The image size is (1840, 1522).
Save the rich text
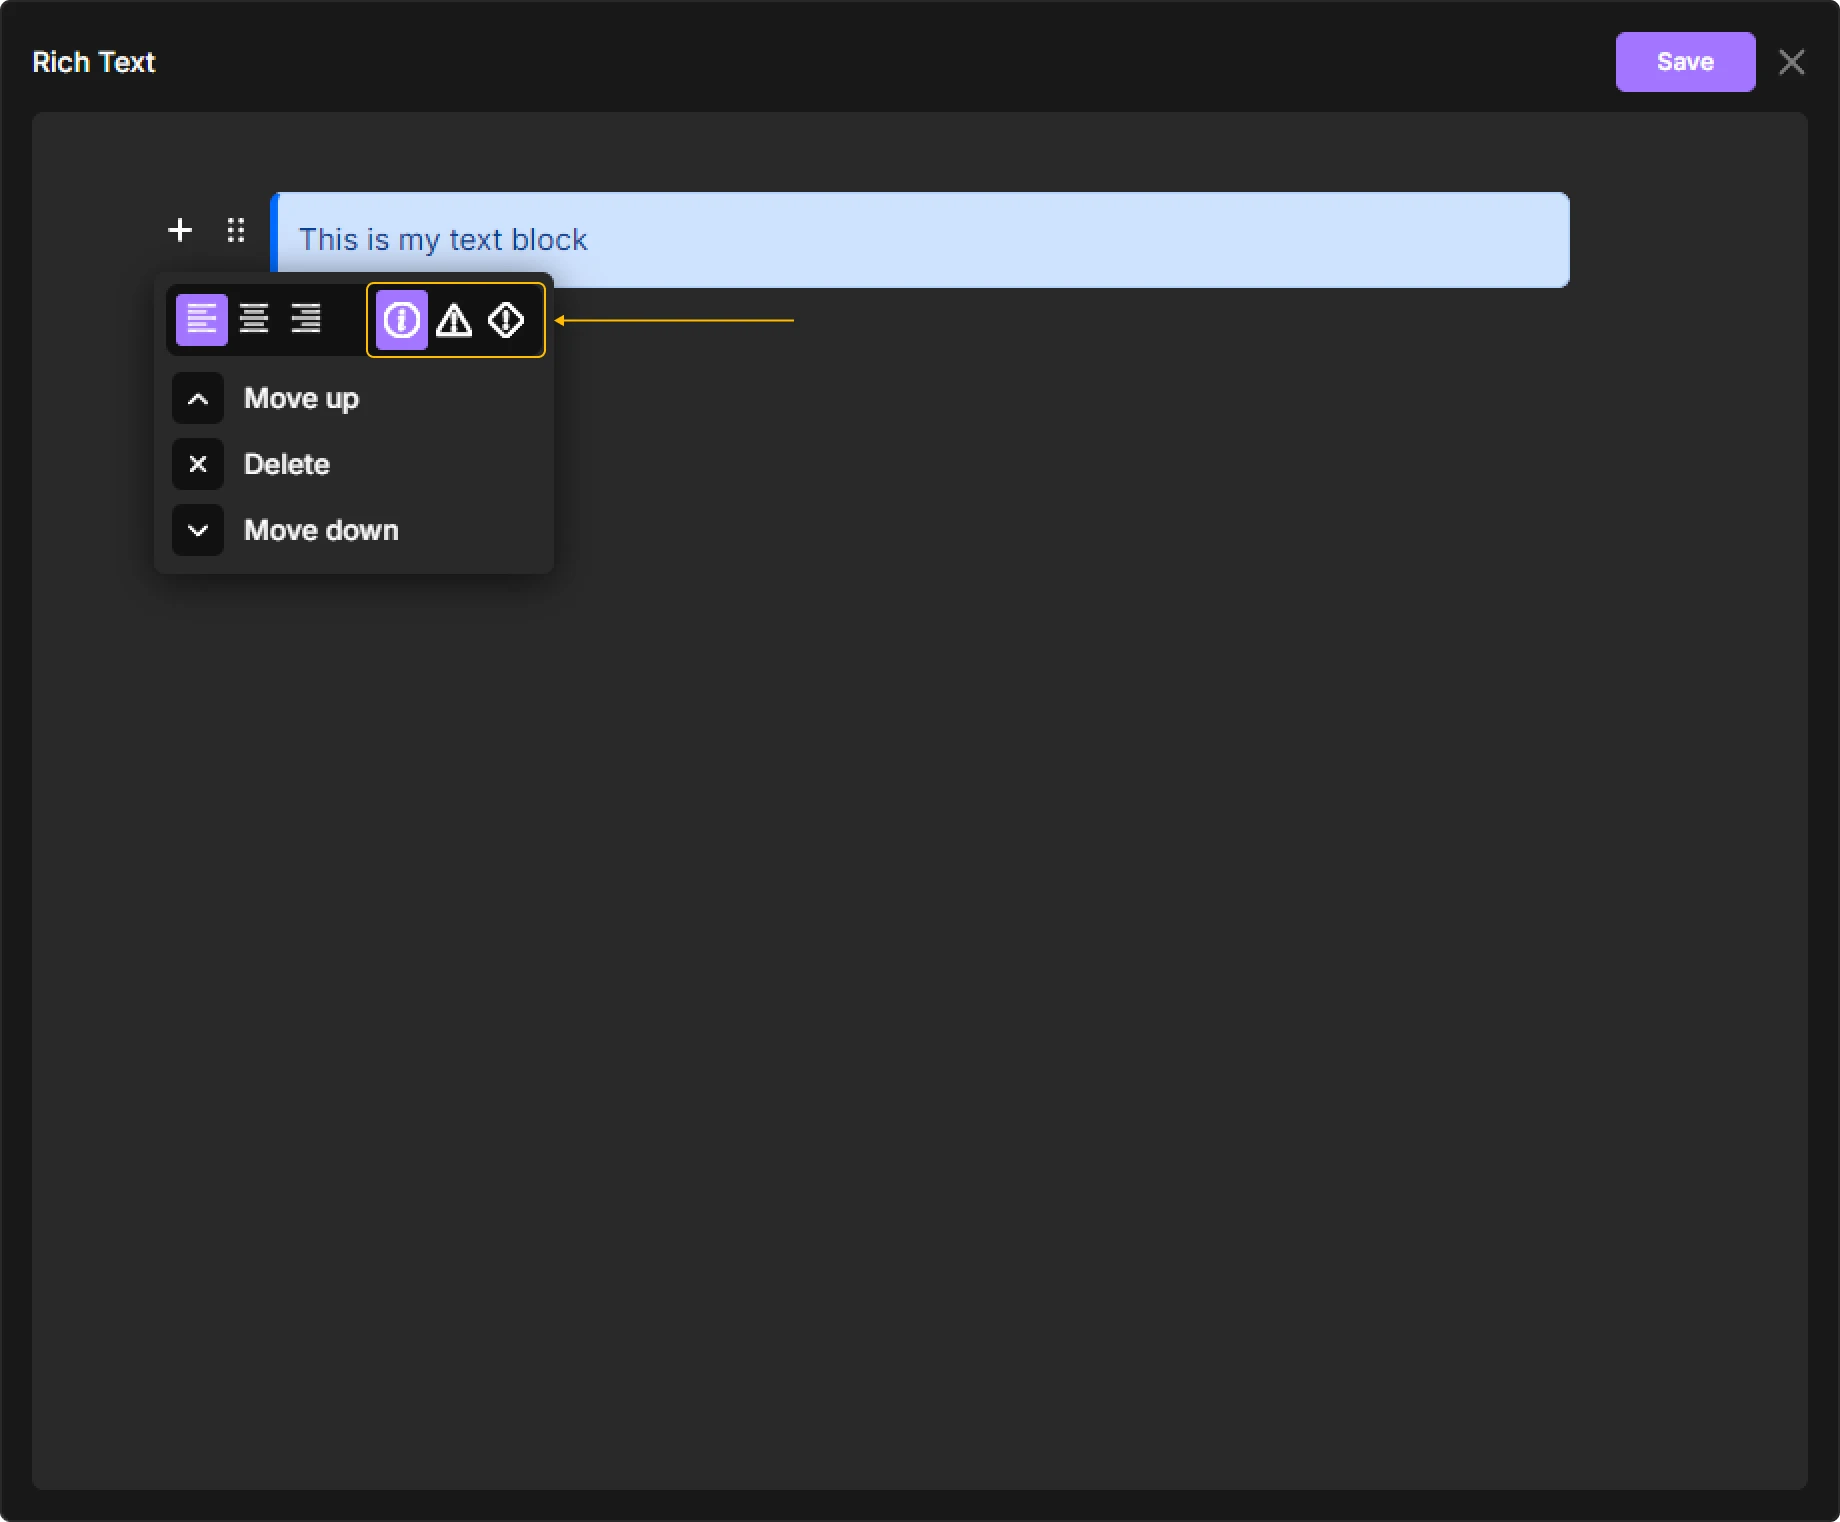click(1685, 62)
